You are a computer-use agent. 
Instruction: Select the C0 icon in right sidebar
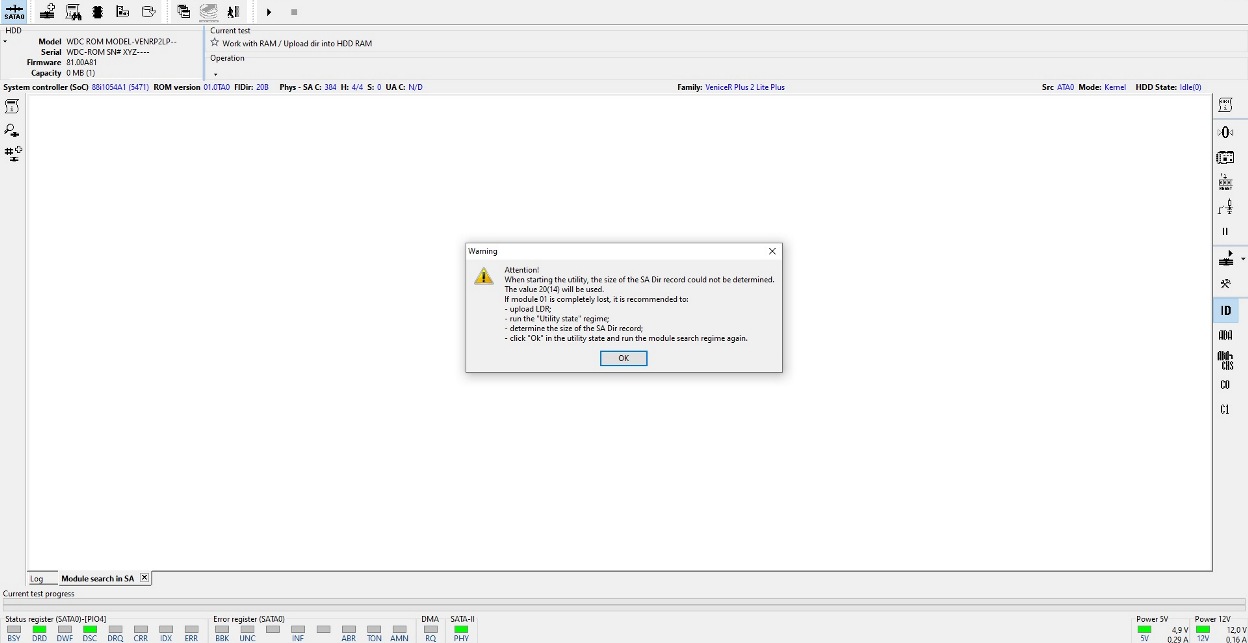pos(1225,385)
